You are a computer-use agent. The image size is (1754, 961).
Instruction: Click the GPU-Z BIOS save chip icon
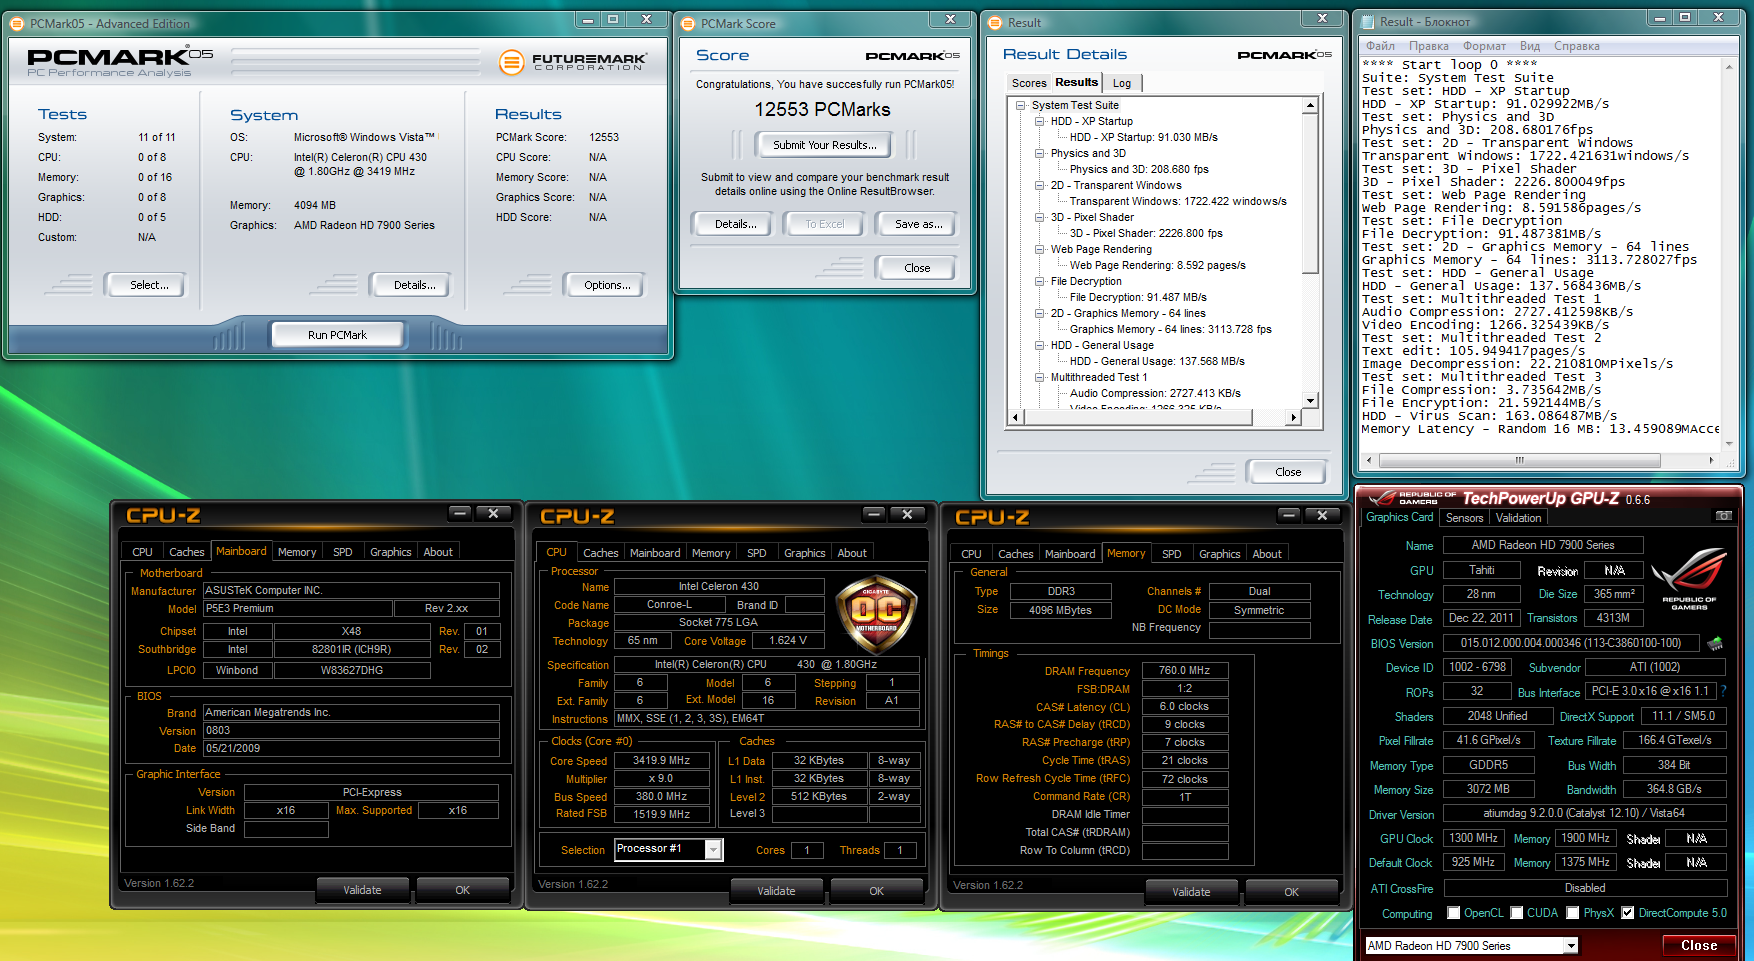[1715, 643]
